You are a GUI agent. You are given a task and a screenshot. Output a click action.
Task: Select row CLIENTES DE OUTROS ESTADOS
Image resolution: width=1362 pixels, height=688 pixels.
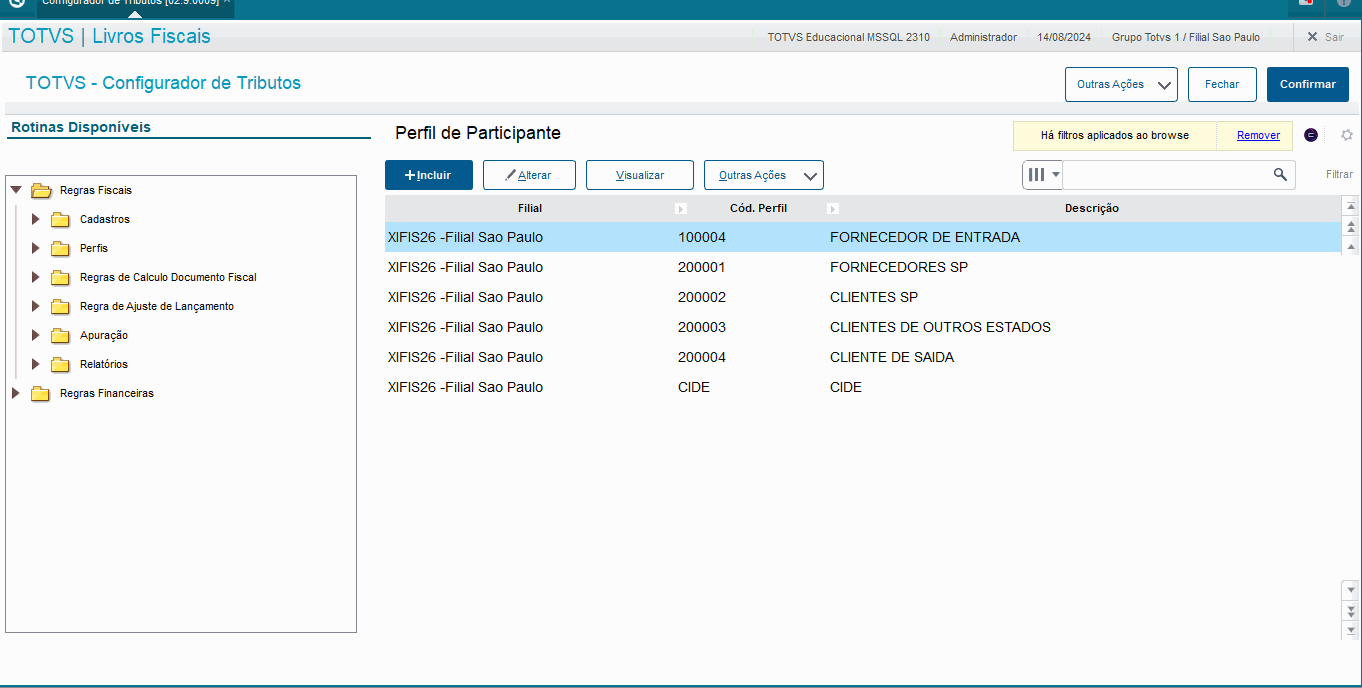pyautogui.click(x=862, y=327)
